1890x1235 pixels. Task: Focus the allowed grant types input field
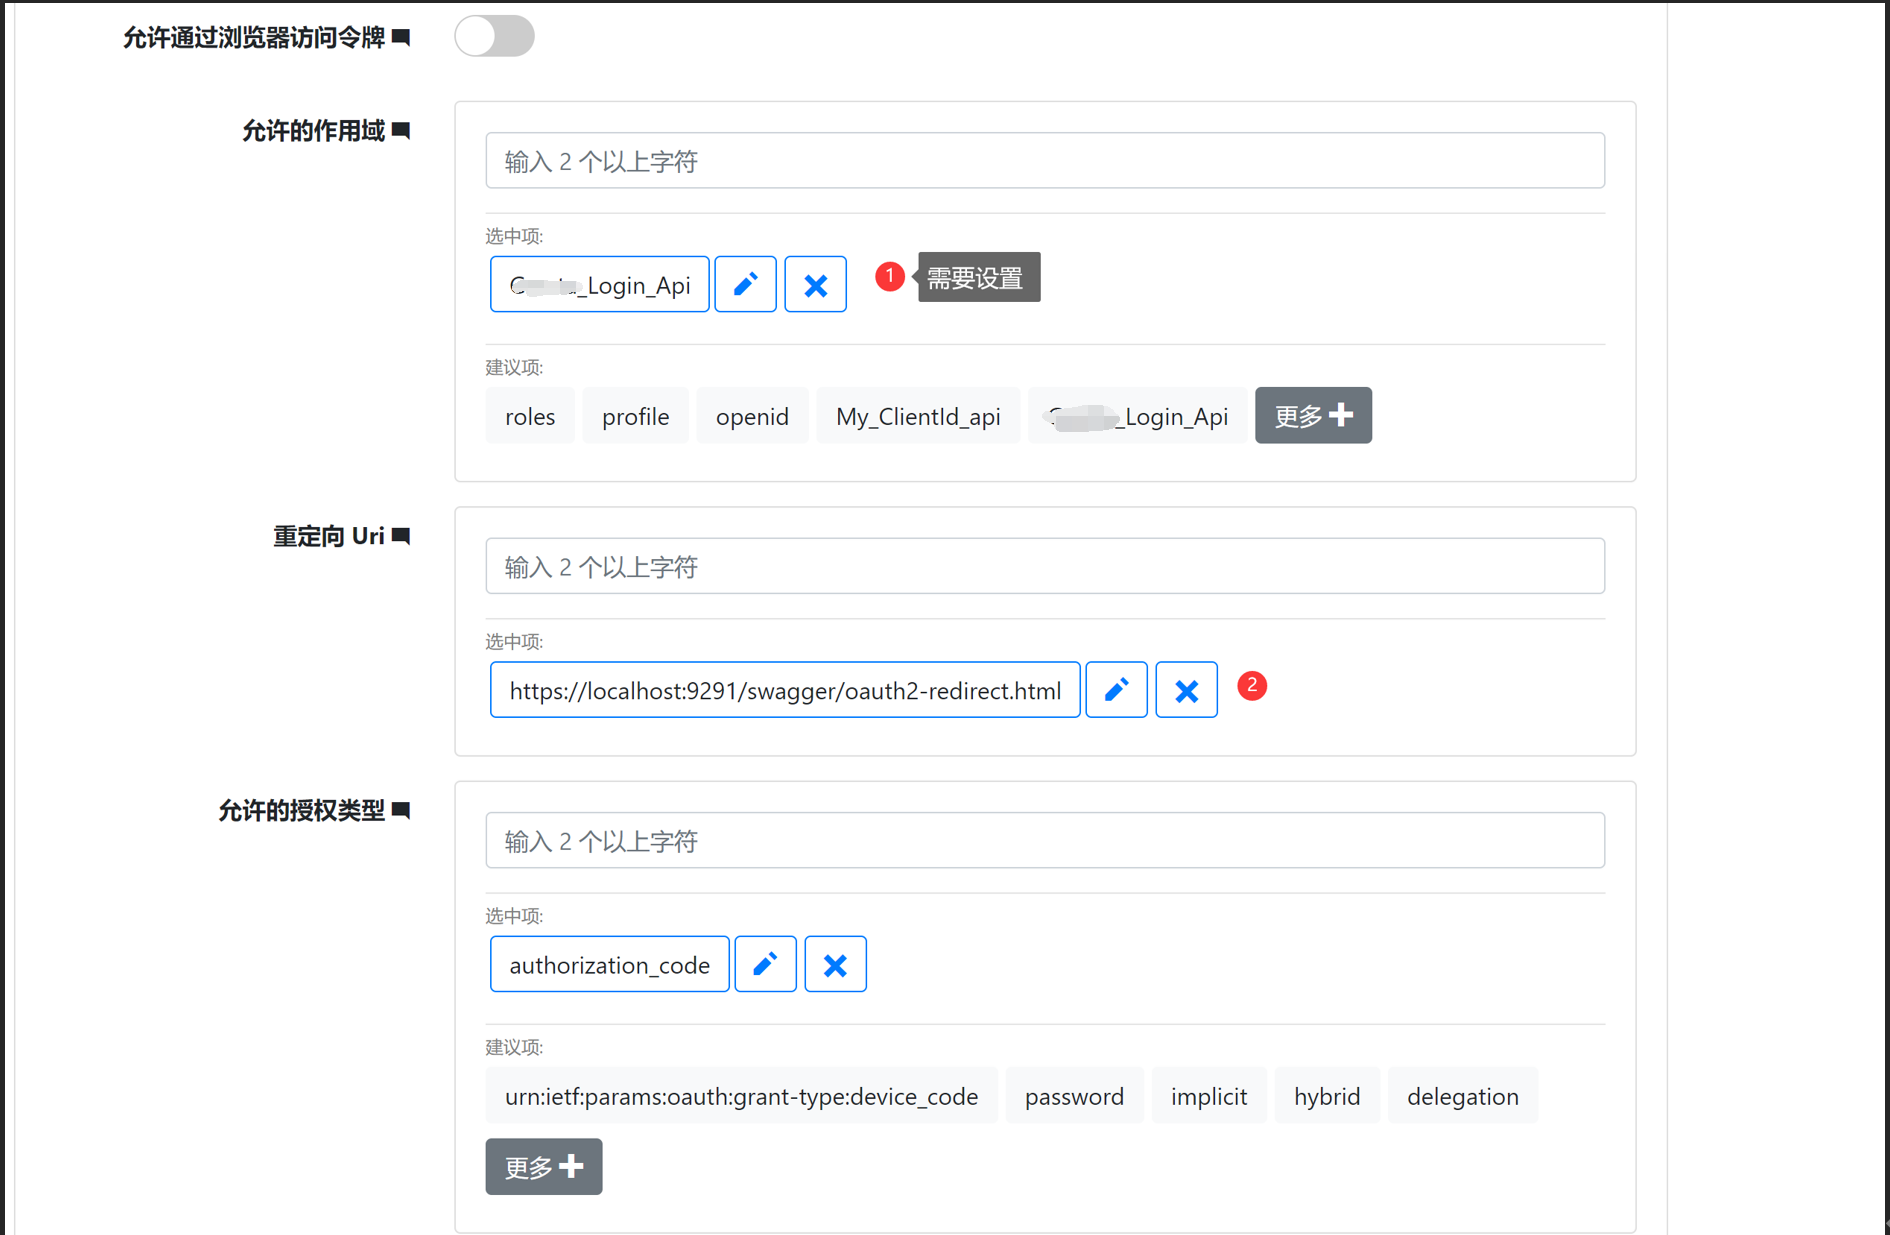pos(1044,841)
